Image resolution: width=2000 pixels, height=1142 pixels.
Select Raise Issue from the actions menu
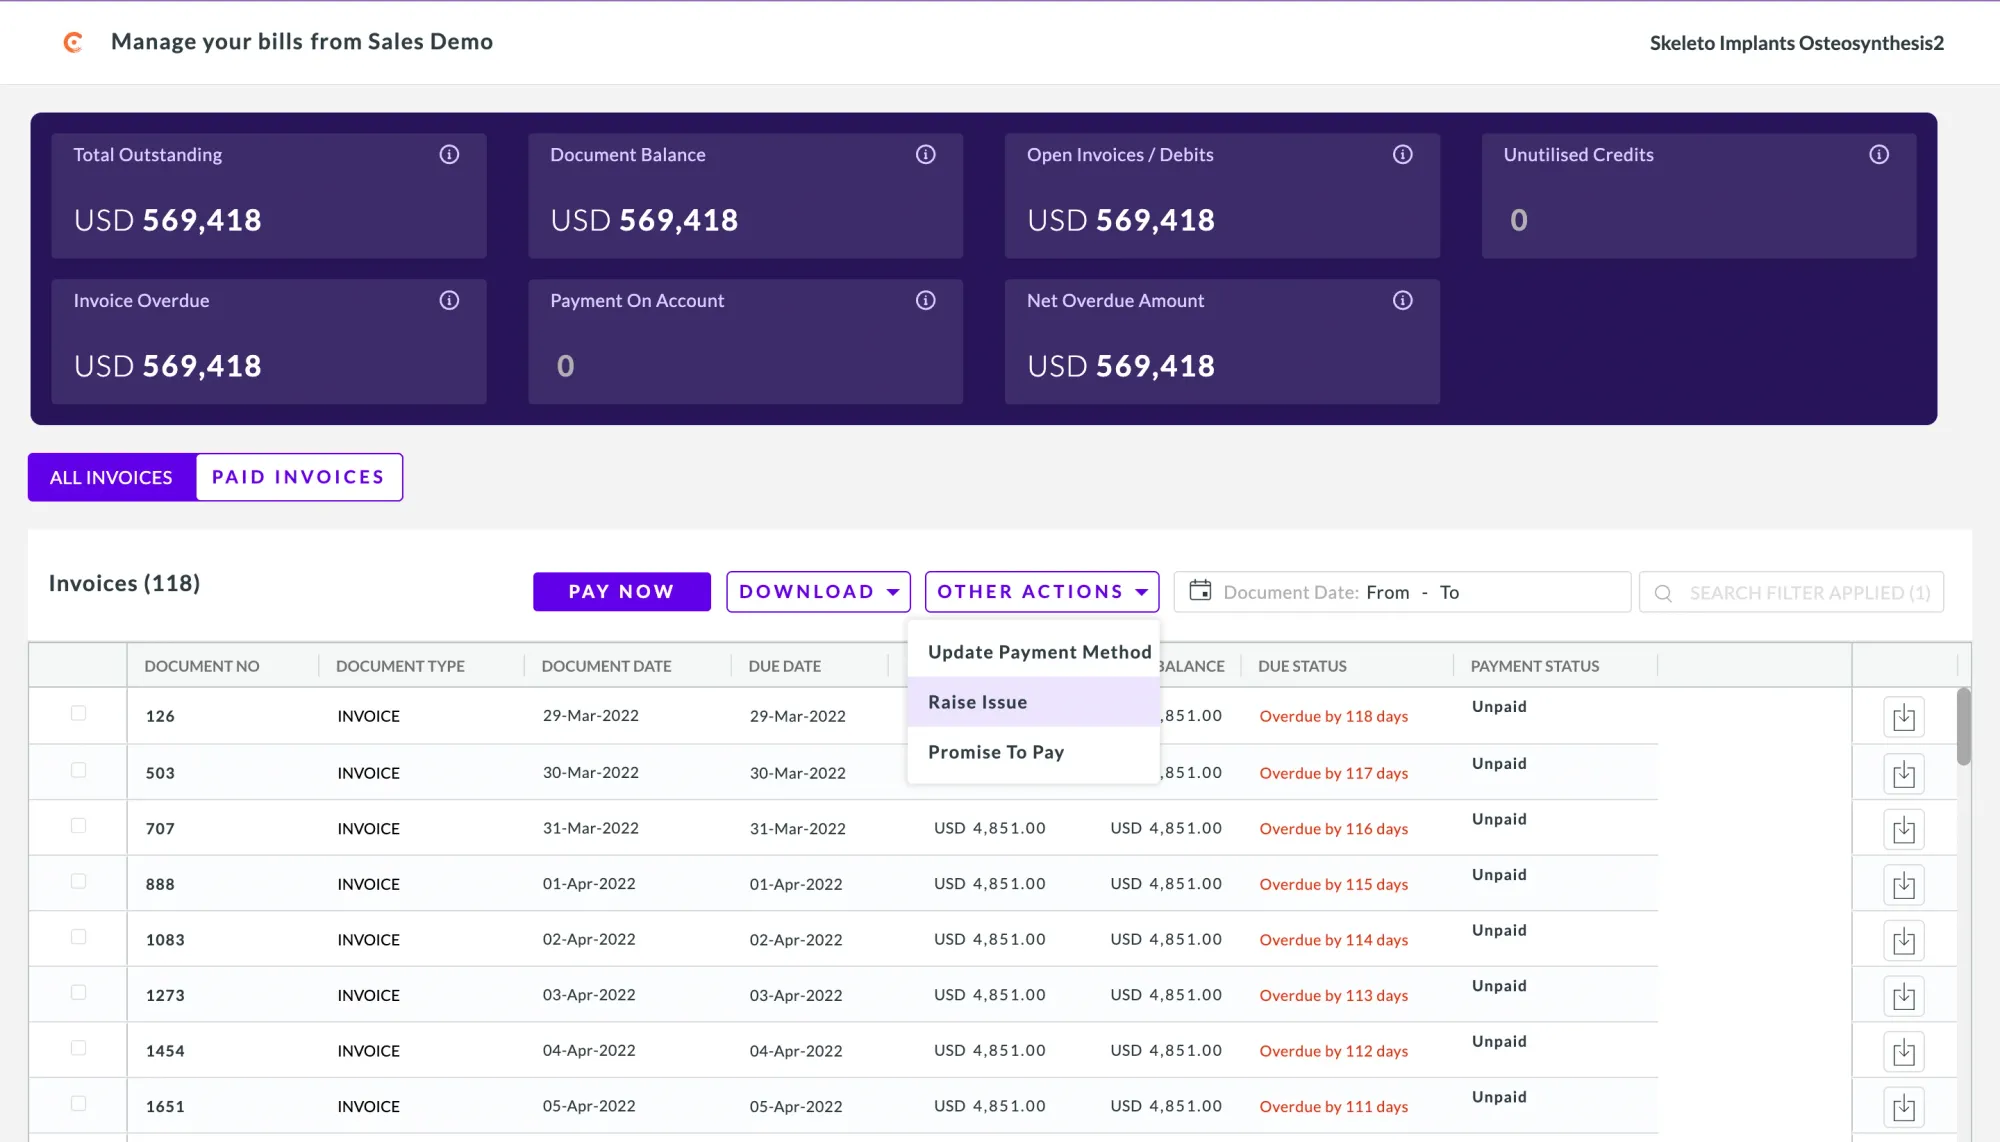976,701
